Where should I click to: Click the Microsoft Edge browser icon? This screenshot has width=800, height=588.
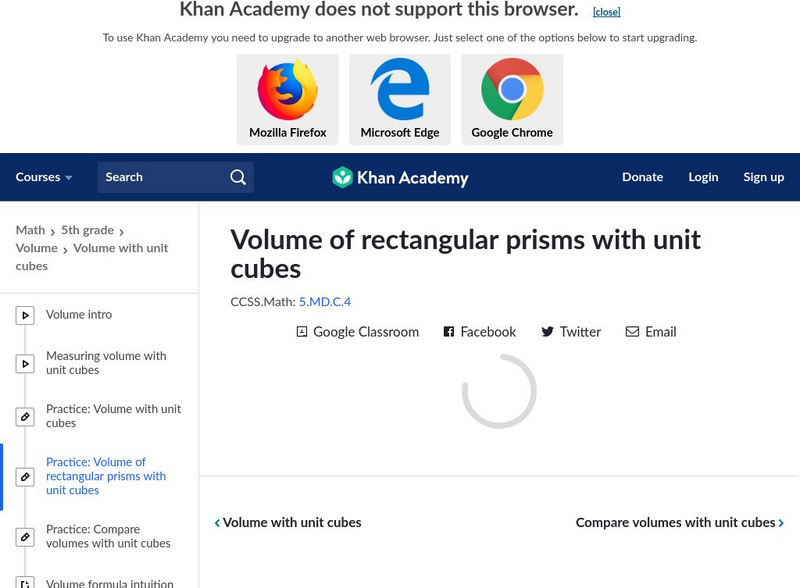[x=400, y=91]
